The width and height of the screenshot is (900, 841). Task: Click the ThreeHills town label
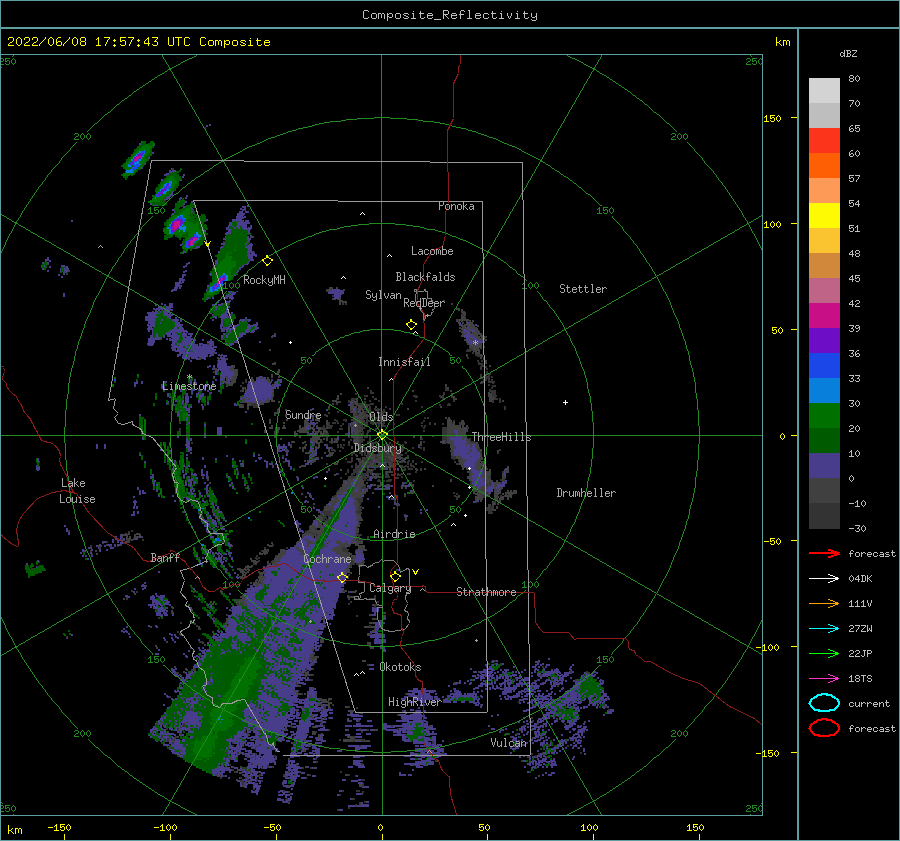click(501, 437)
